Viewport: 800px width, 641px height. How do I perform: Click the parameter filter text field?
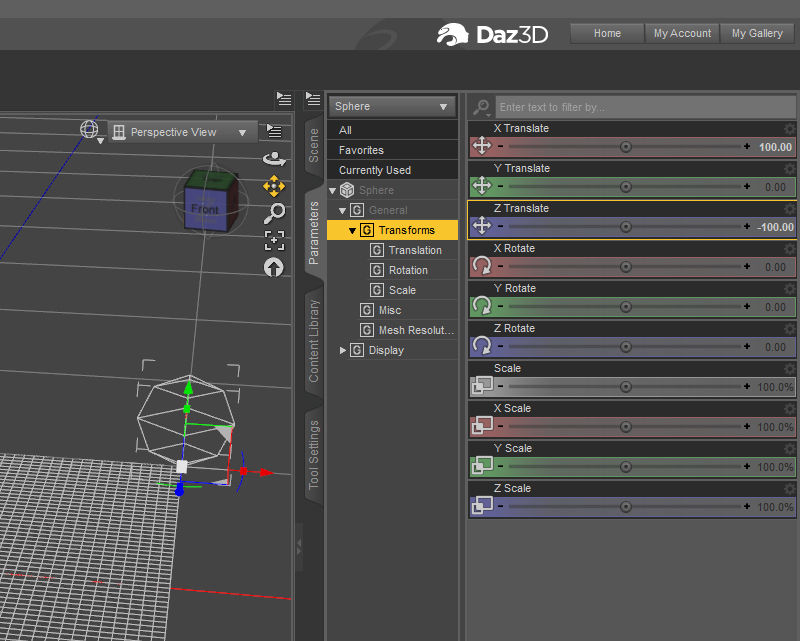pyautogui.click(x=640, y=107)
